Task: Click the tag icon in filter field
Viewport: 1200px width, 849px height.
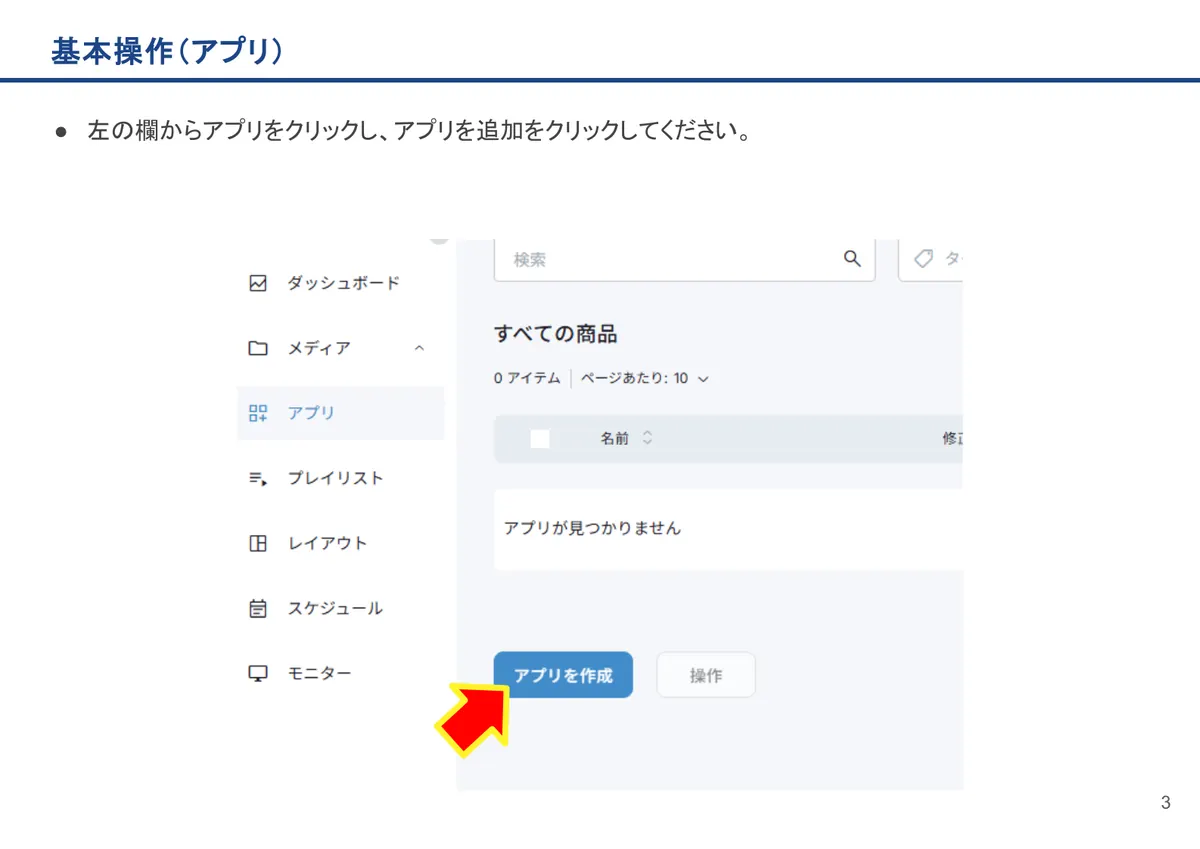Action: pyautogui.click(x=924, y=259)
